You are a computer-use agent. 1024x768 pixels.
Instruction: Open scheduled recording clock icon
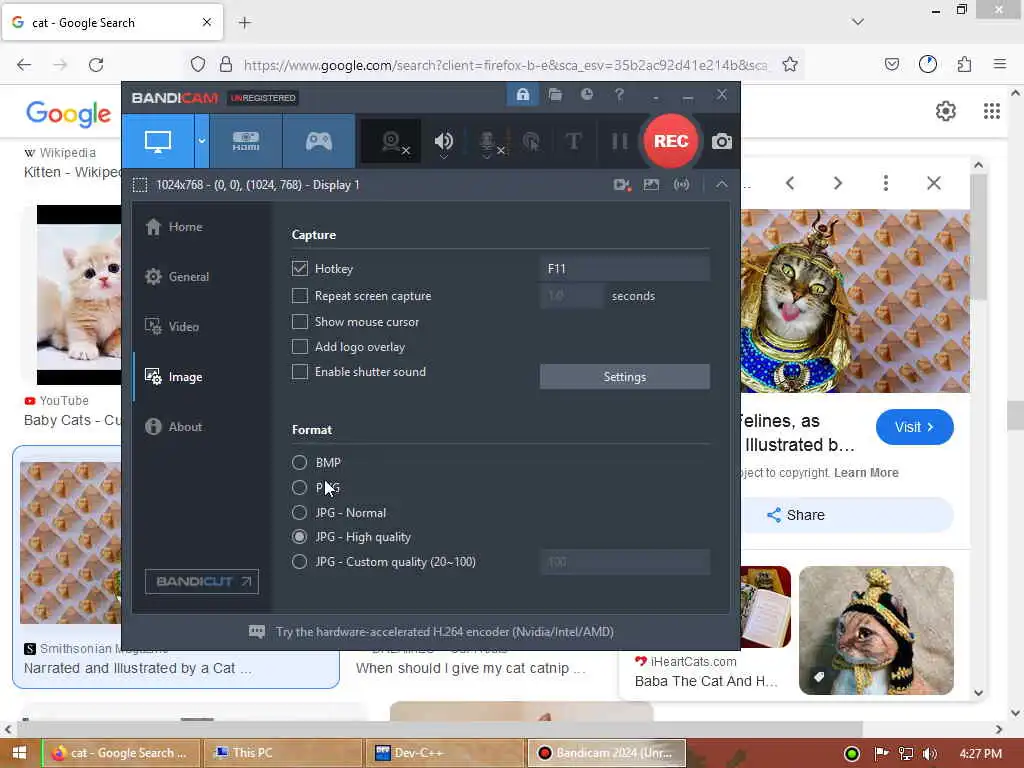tap(587, 95)
